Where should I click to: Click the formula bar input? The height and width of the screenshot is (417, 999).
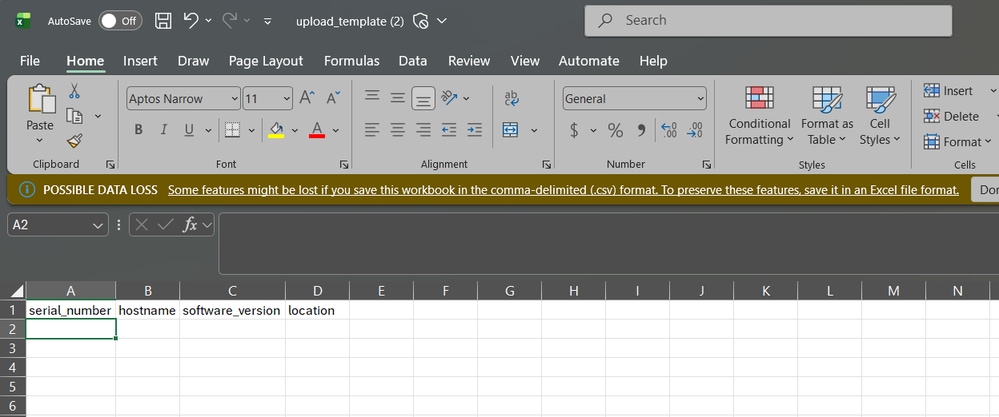point(608,243)
